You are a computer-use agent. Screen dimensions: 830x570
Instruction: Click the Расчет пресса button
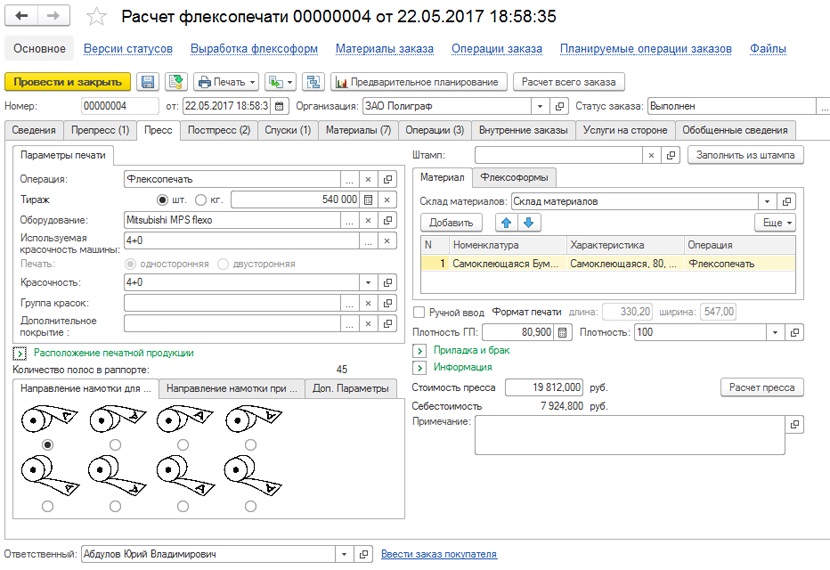[762, 387]
